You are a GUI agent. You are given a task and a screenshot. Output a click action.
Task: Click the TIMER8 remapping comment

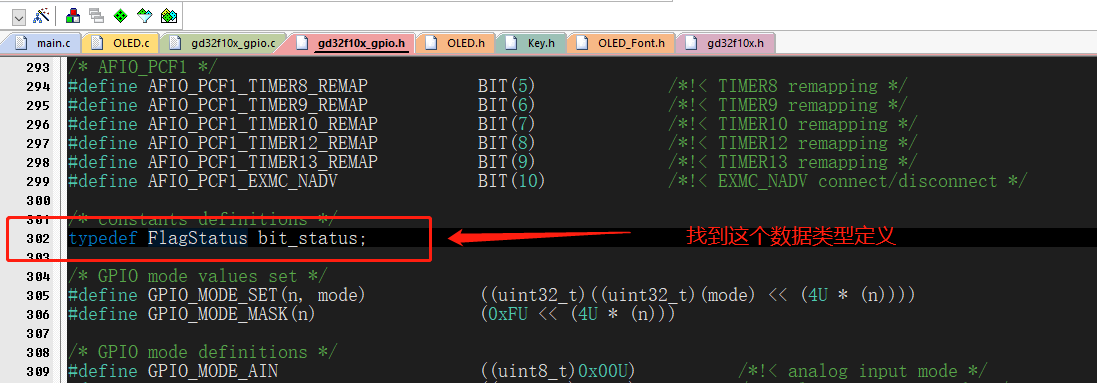pyautogui.click(x=788, y=87)
